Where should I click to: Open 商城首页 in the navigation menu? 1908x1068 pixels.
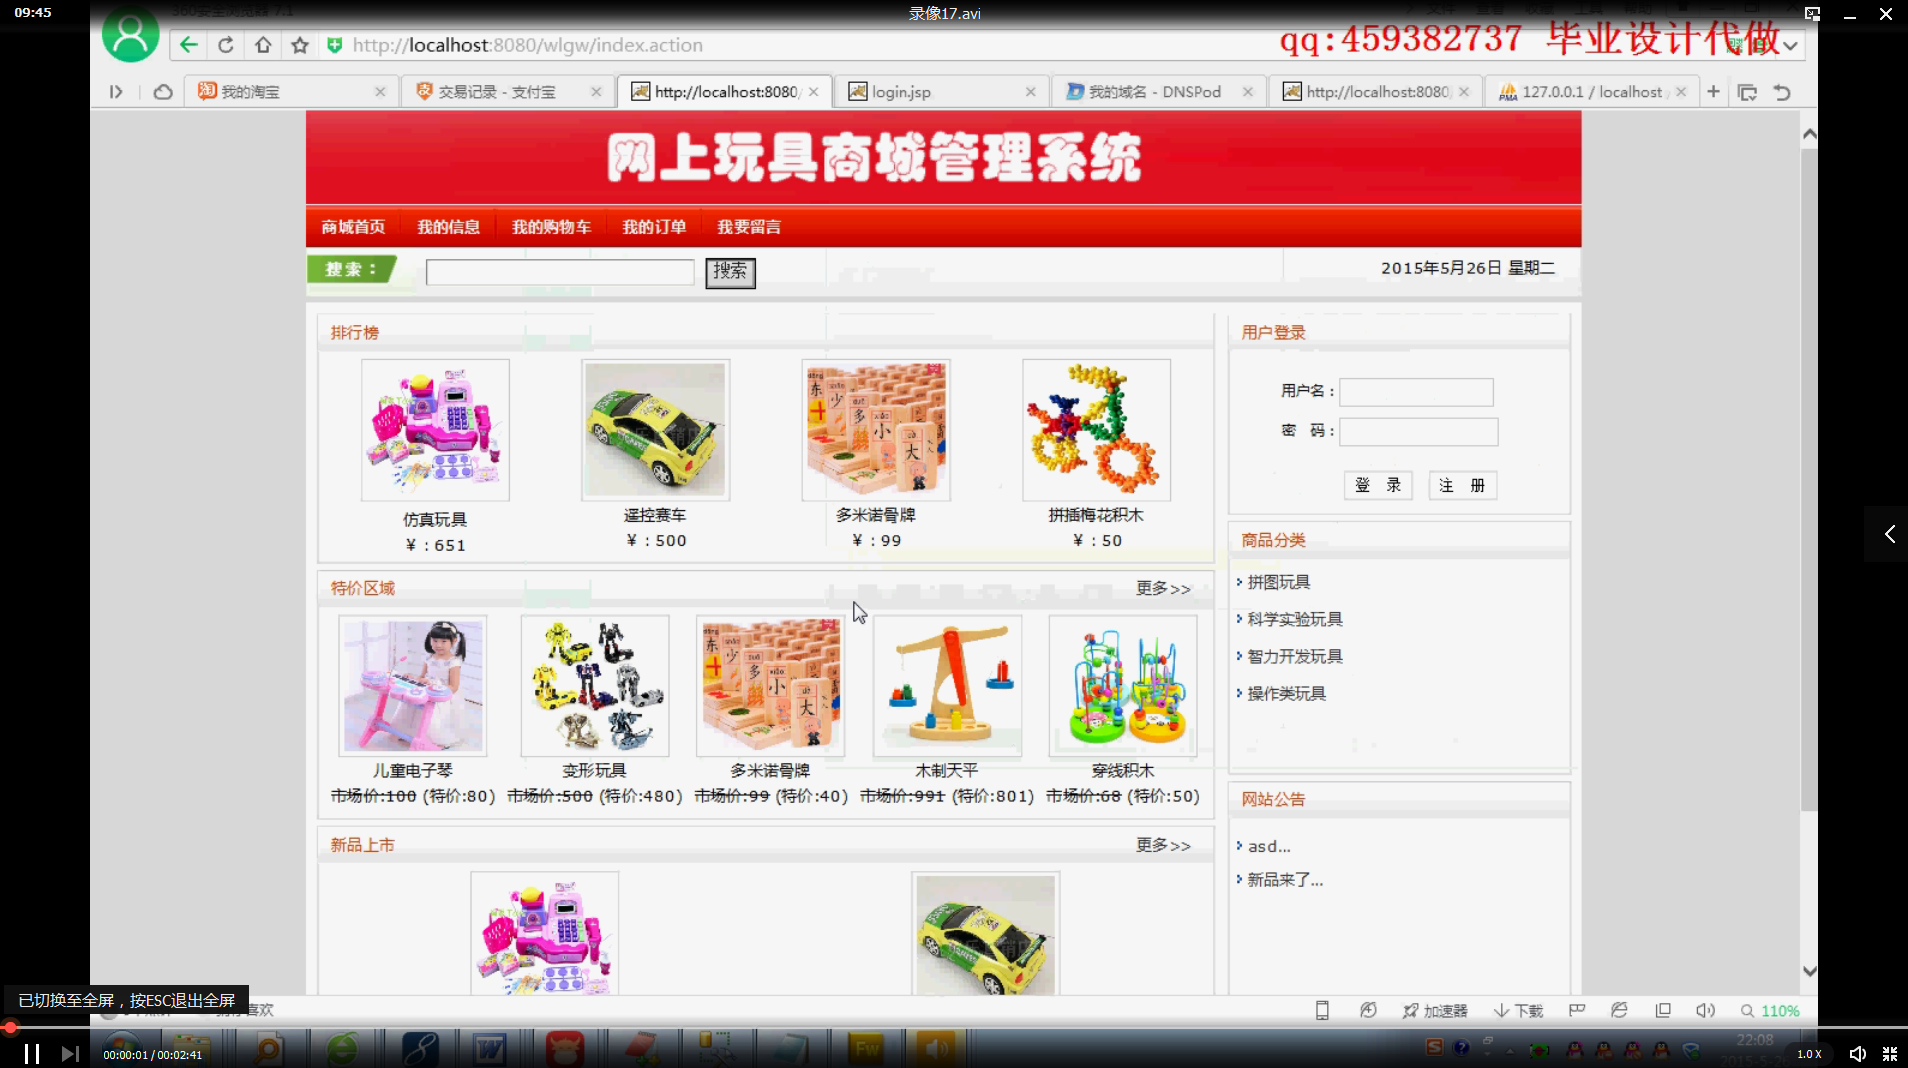tap(353, 227)
